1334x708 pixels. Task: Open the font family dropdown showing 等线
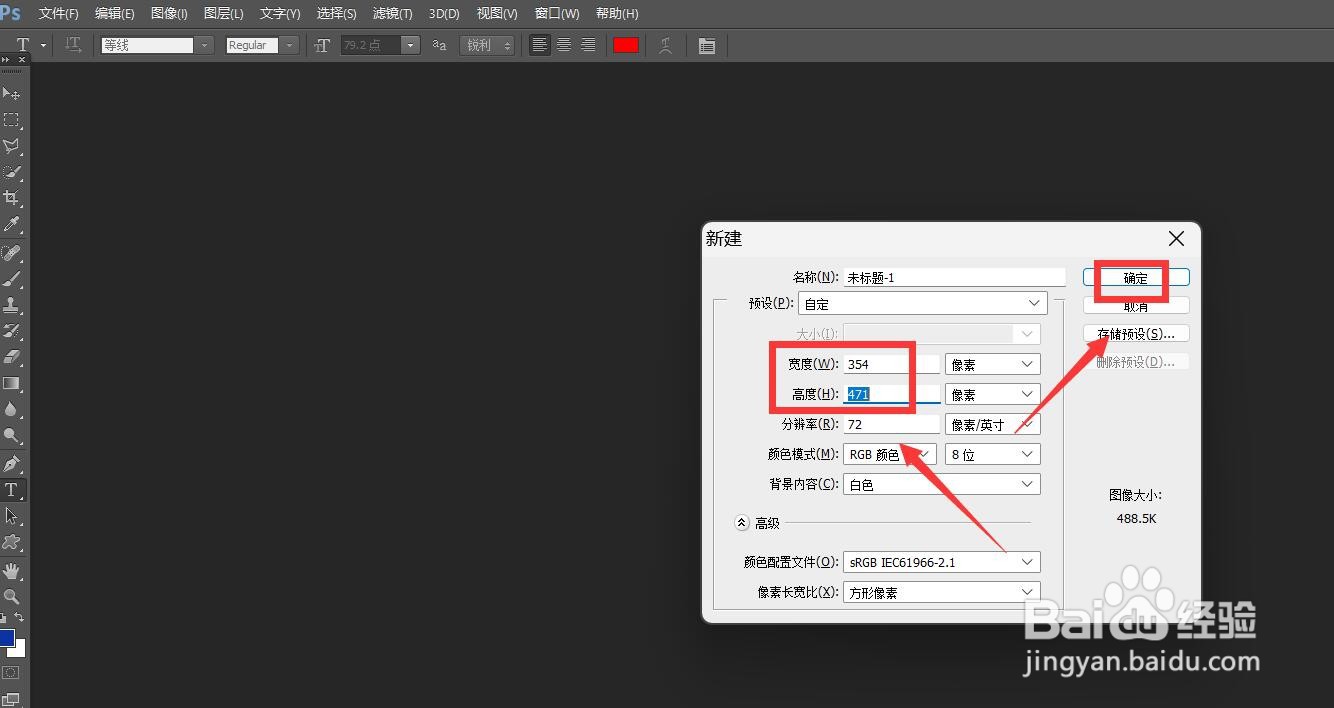(x=204, y=45)
